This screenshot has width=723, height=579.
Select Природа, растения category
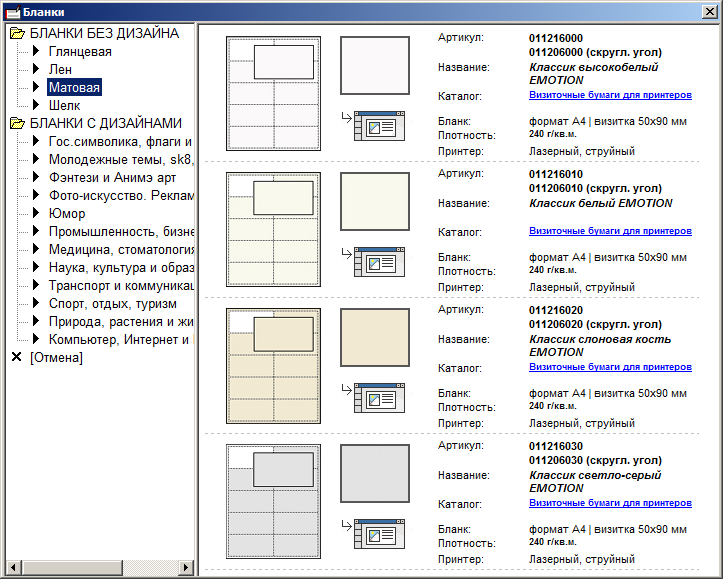click(x=121, y=322)
